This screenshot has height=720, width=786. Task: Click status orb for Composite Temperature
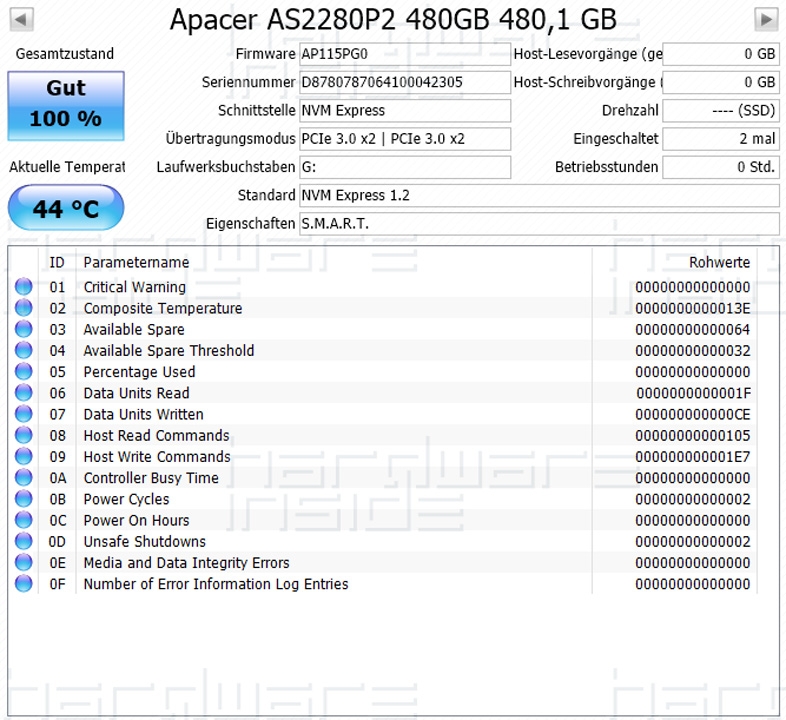[x=24, y=307]
